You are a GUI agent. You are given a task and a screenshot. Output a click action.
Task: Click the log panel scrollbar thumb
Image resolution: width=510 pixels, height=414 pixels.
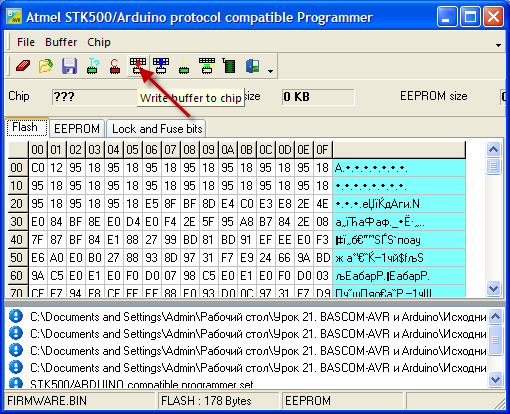(495, 340)
